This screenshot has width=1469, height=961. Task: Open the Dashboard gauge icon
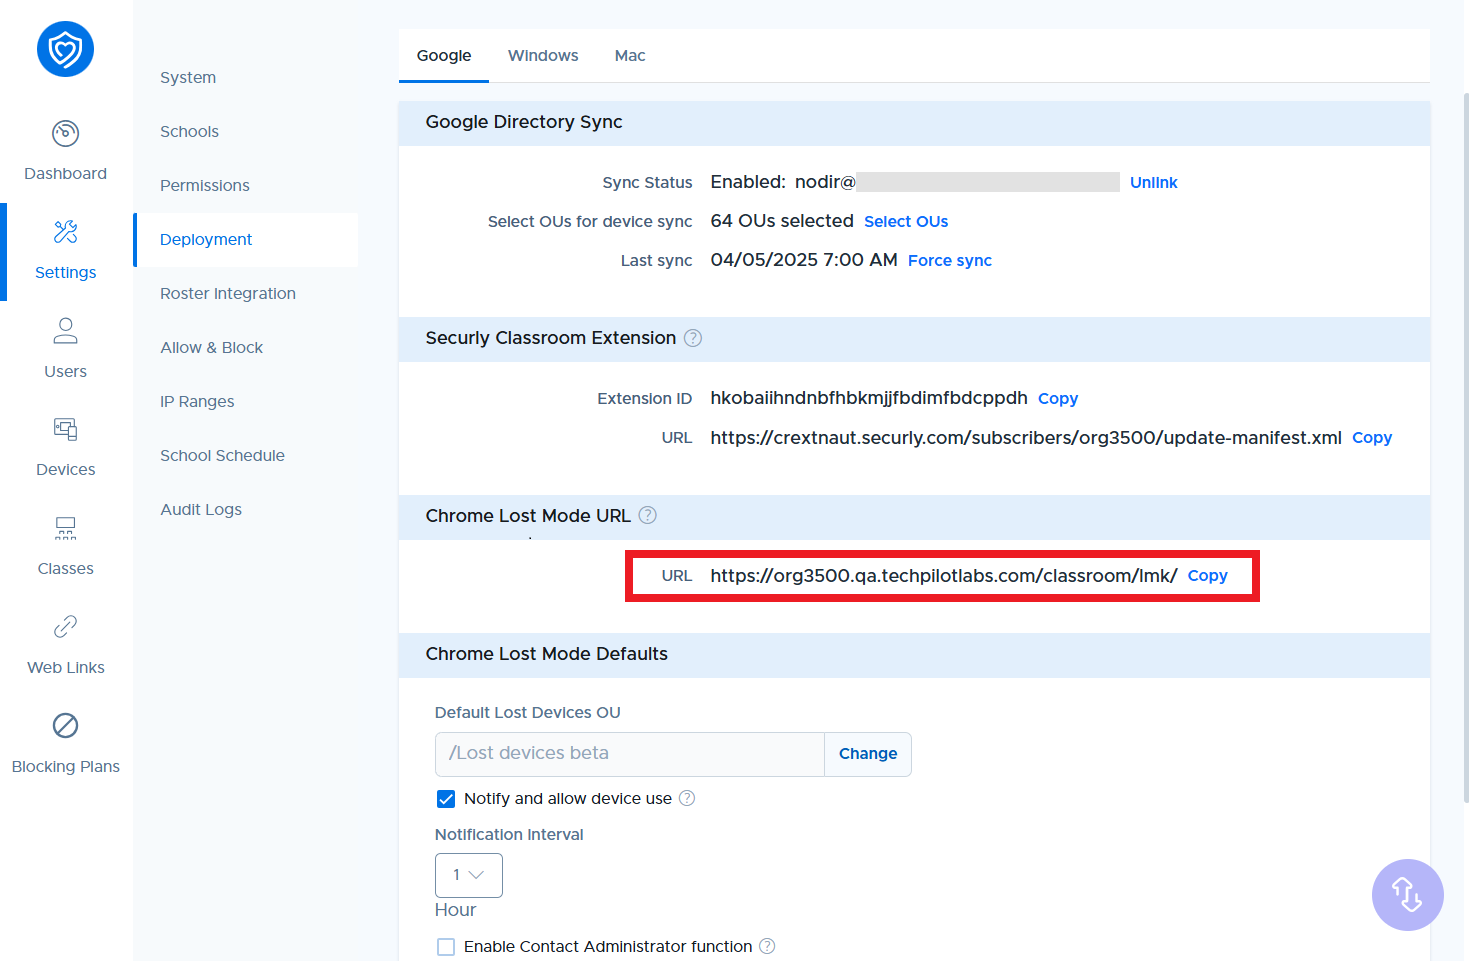[65, 133]
